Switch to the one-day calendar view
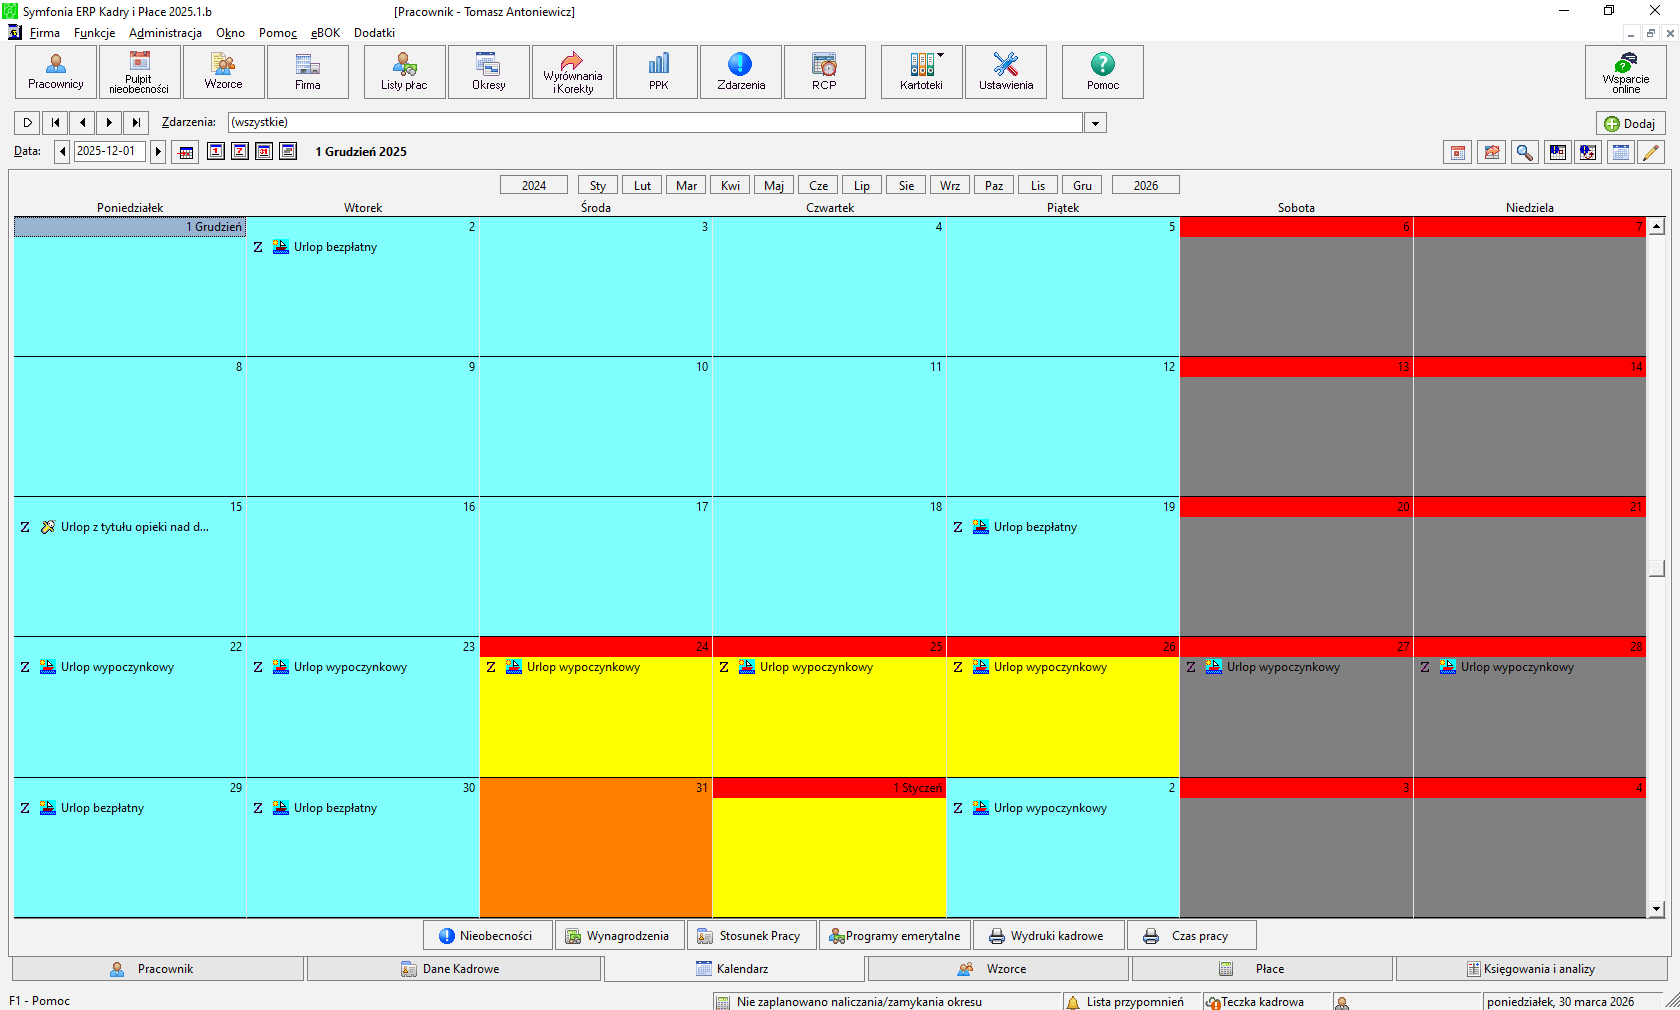Viewport: 1680px width, 1010px height. tap(216, 151)
